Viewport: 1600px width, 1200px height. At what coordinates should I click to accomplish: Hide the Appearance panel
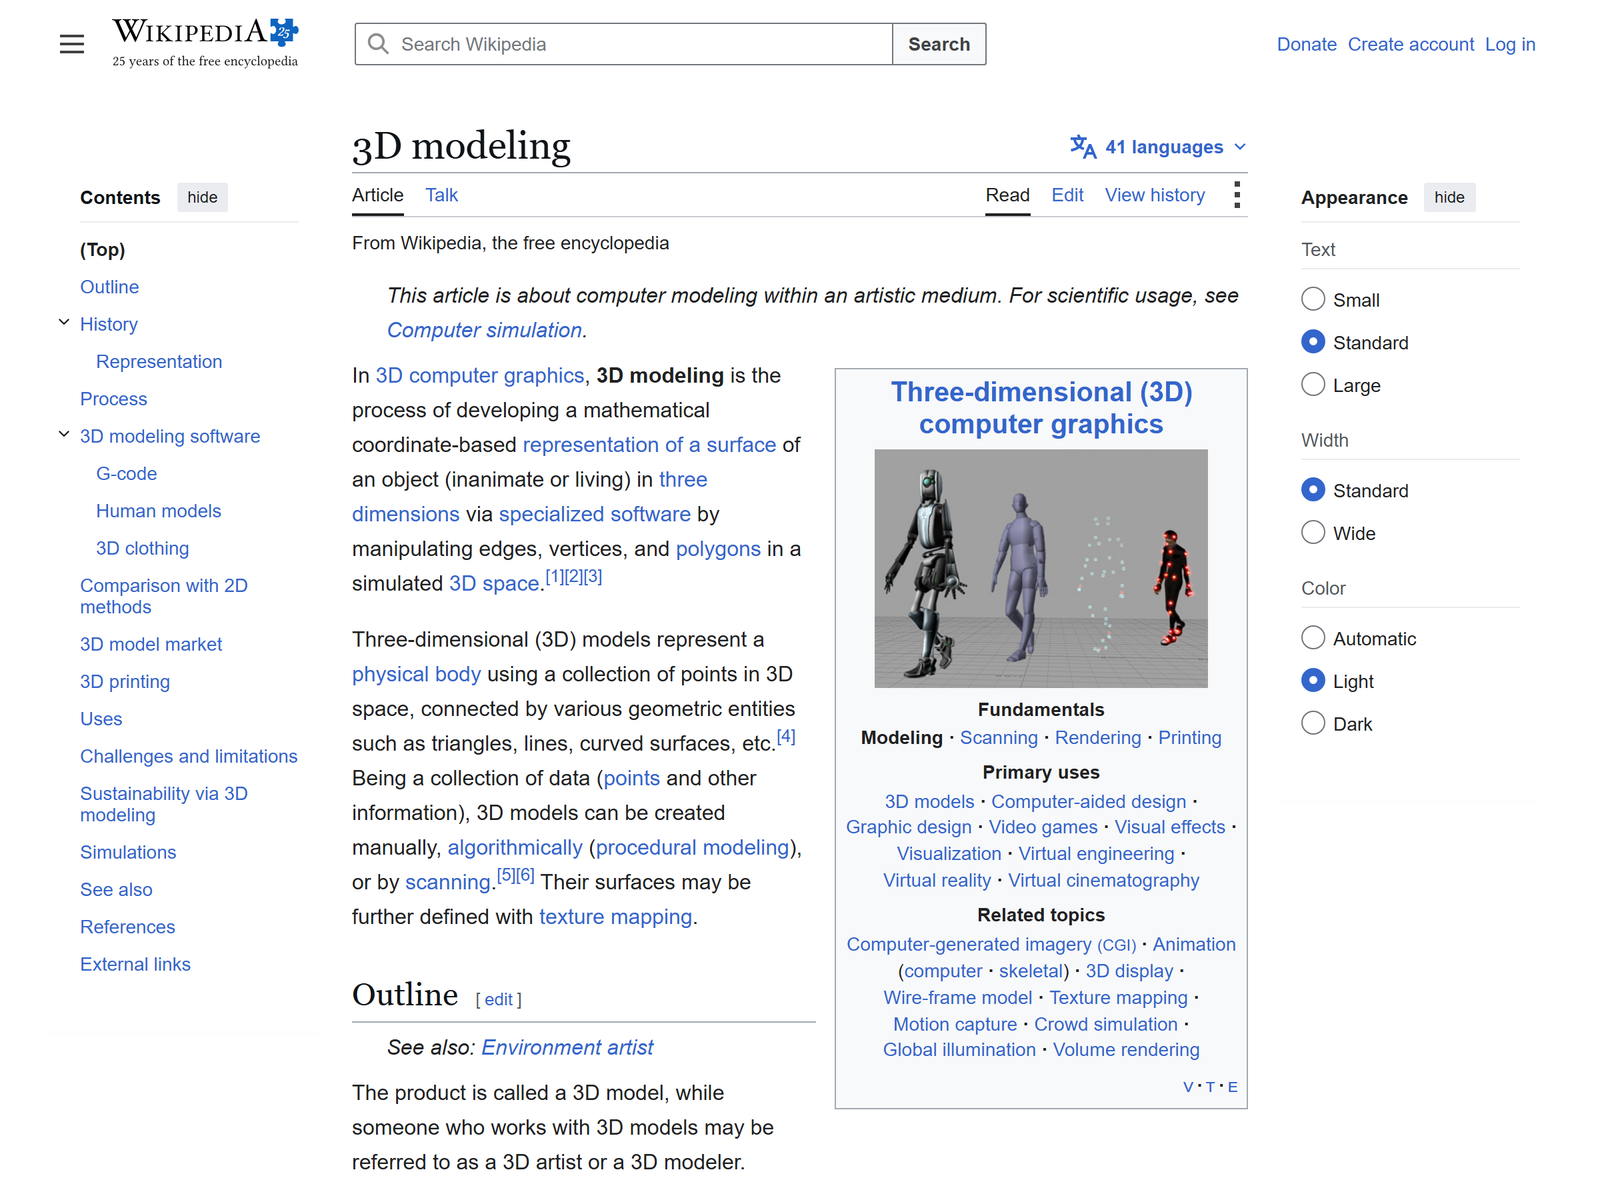(1449, 197)
